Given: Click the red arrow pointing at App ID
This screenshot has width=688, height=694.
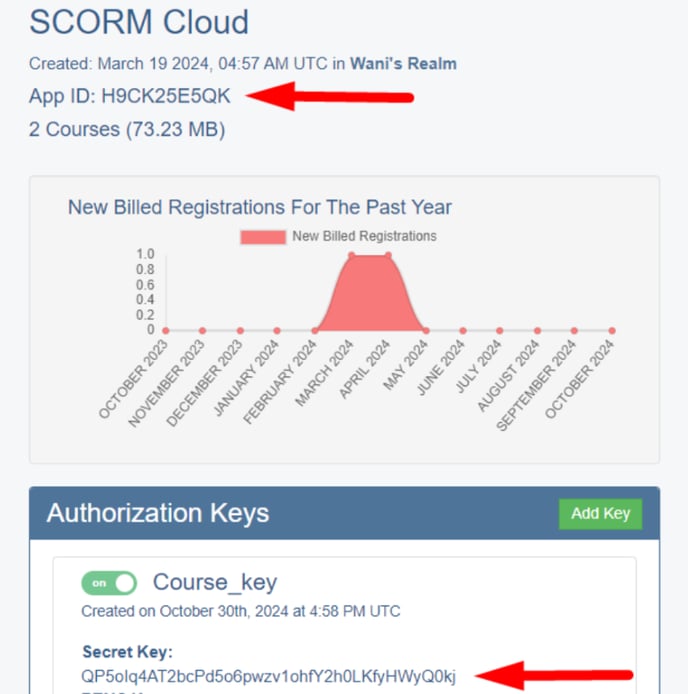Looking at the screenshot, I should [x=329, y=96].
